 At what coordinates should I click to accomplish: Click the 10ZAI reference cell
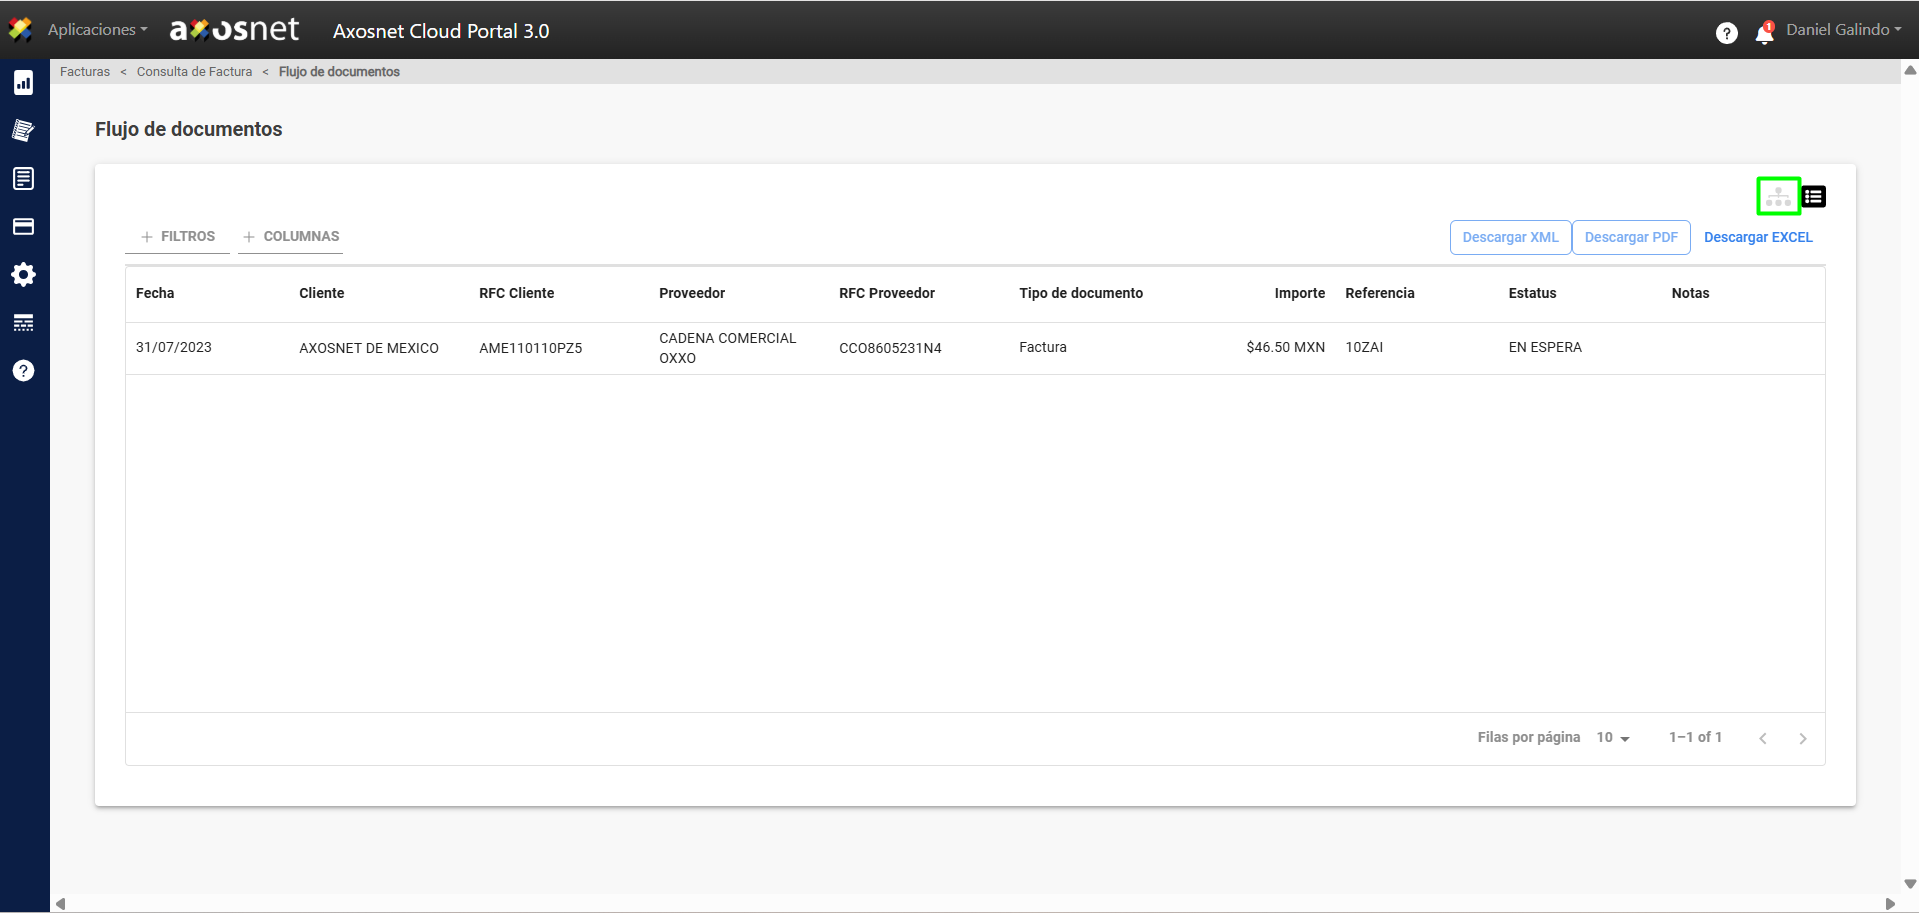(1364, 347)
